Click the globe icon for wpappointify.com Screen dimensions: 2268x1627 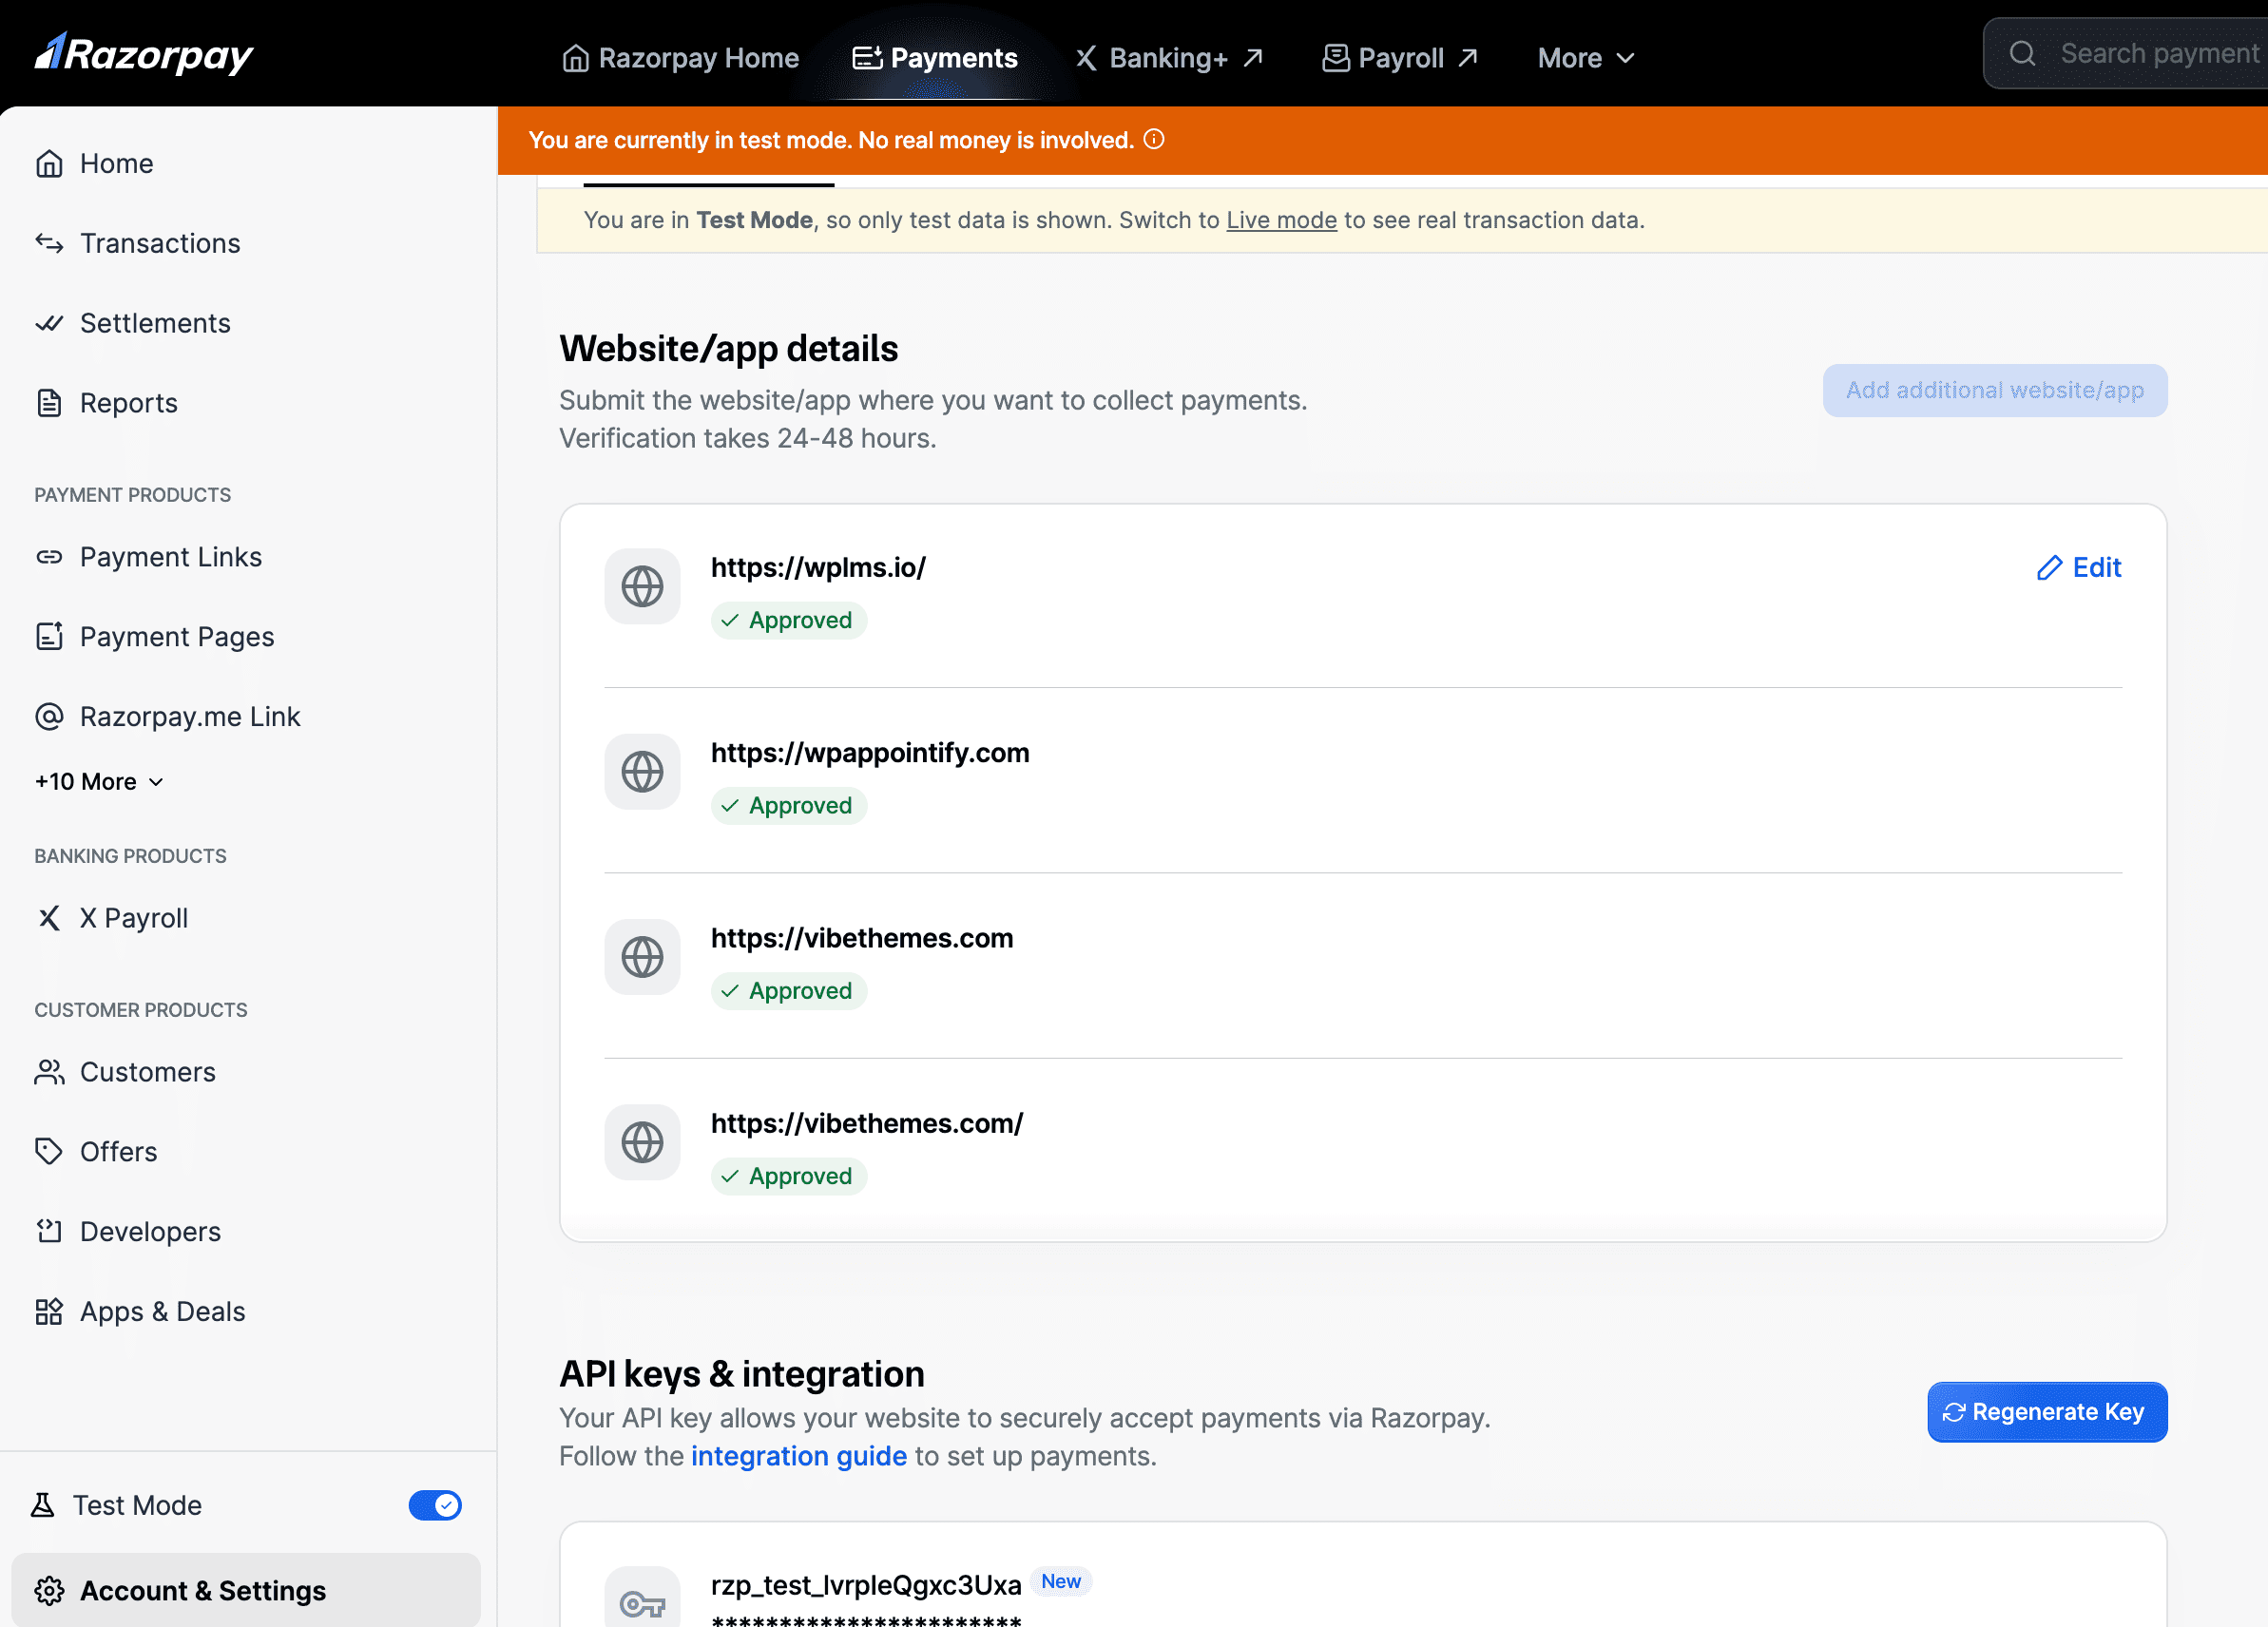click(642, 772)
